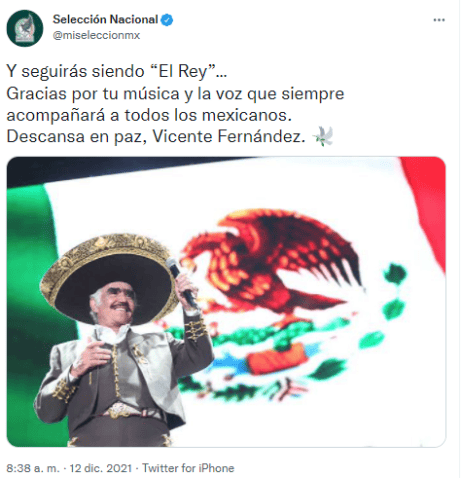Click the microphone held in the photo
This screenshot has height=478, width=462.
[x=183, y=282]
